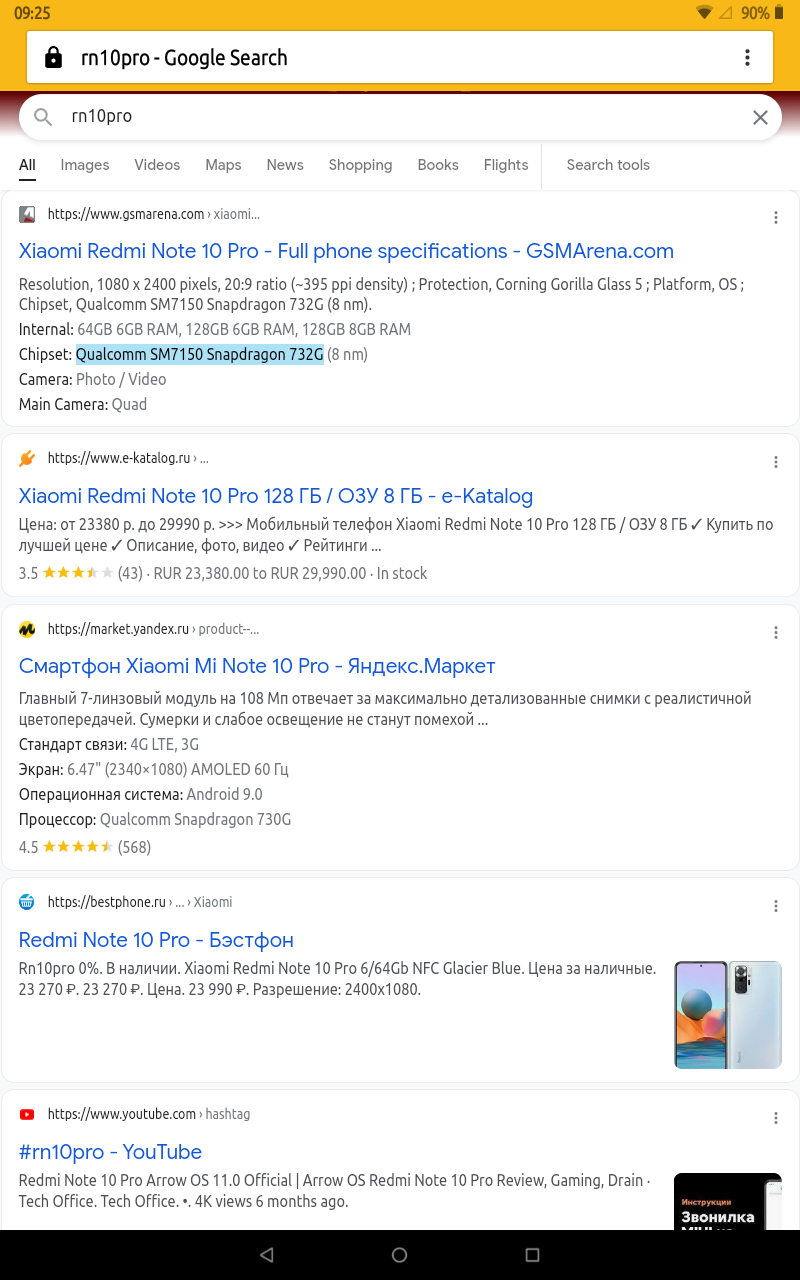The image size is (800, 1280).
Task: Tap the padlock site security icon
Action: (54, 58)
